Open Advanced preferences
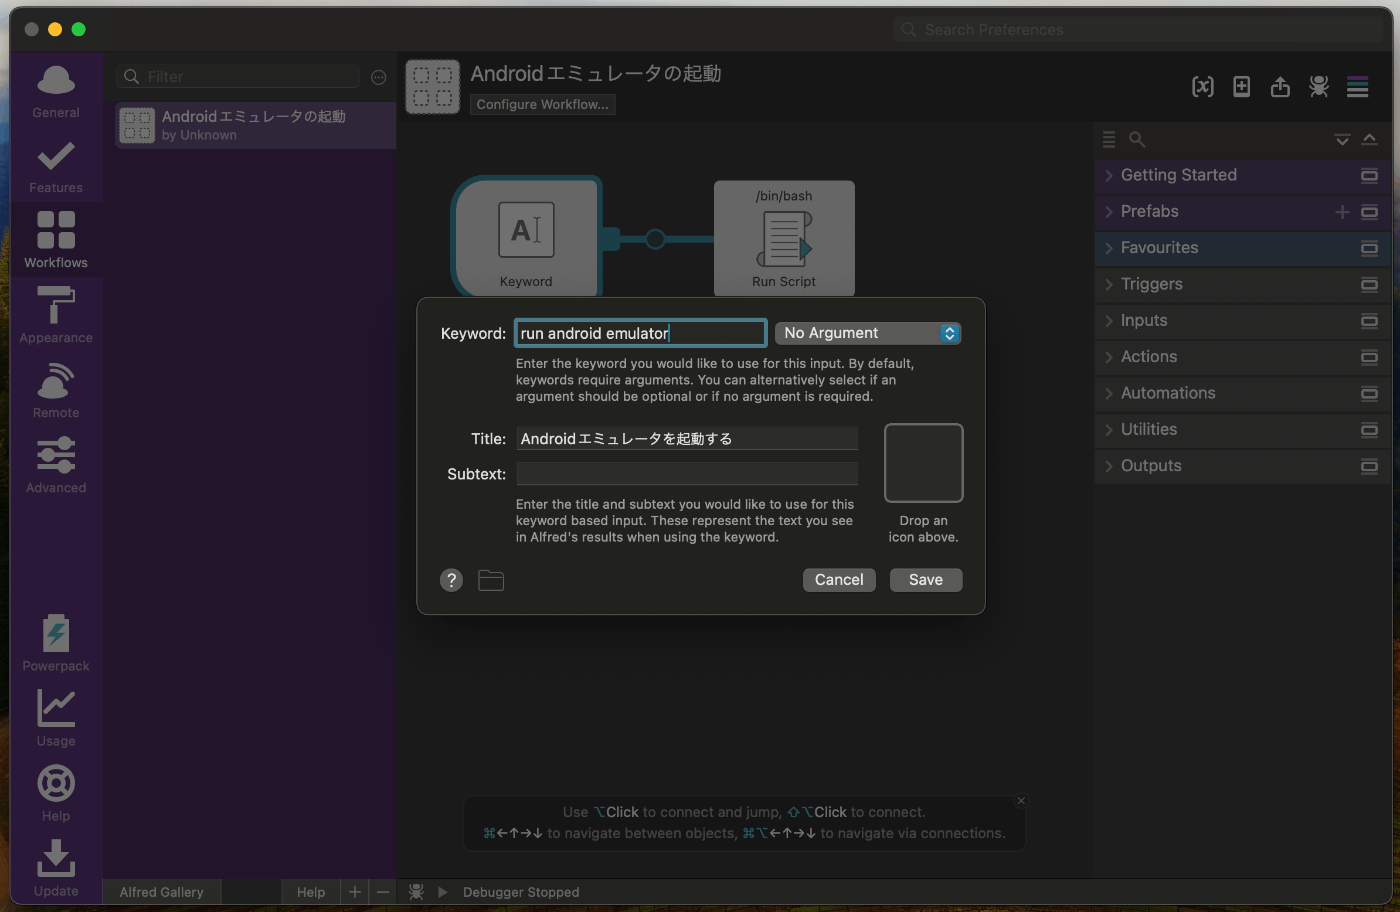The width and height of the screenshot is (1400, 912). pyautogui.click(x=56, y=466)
